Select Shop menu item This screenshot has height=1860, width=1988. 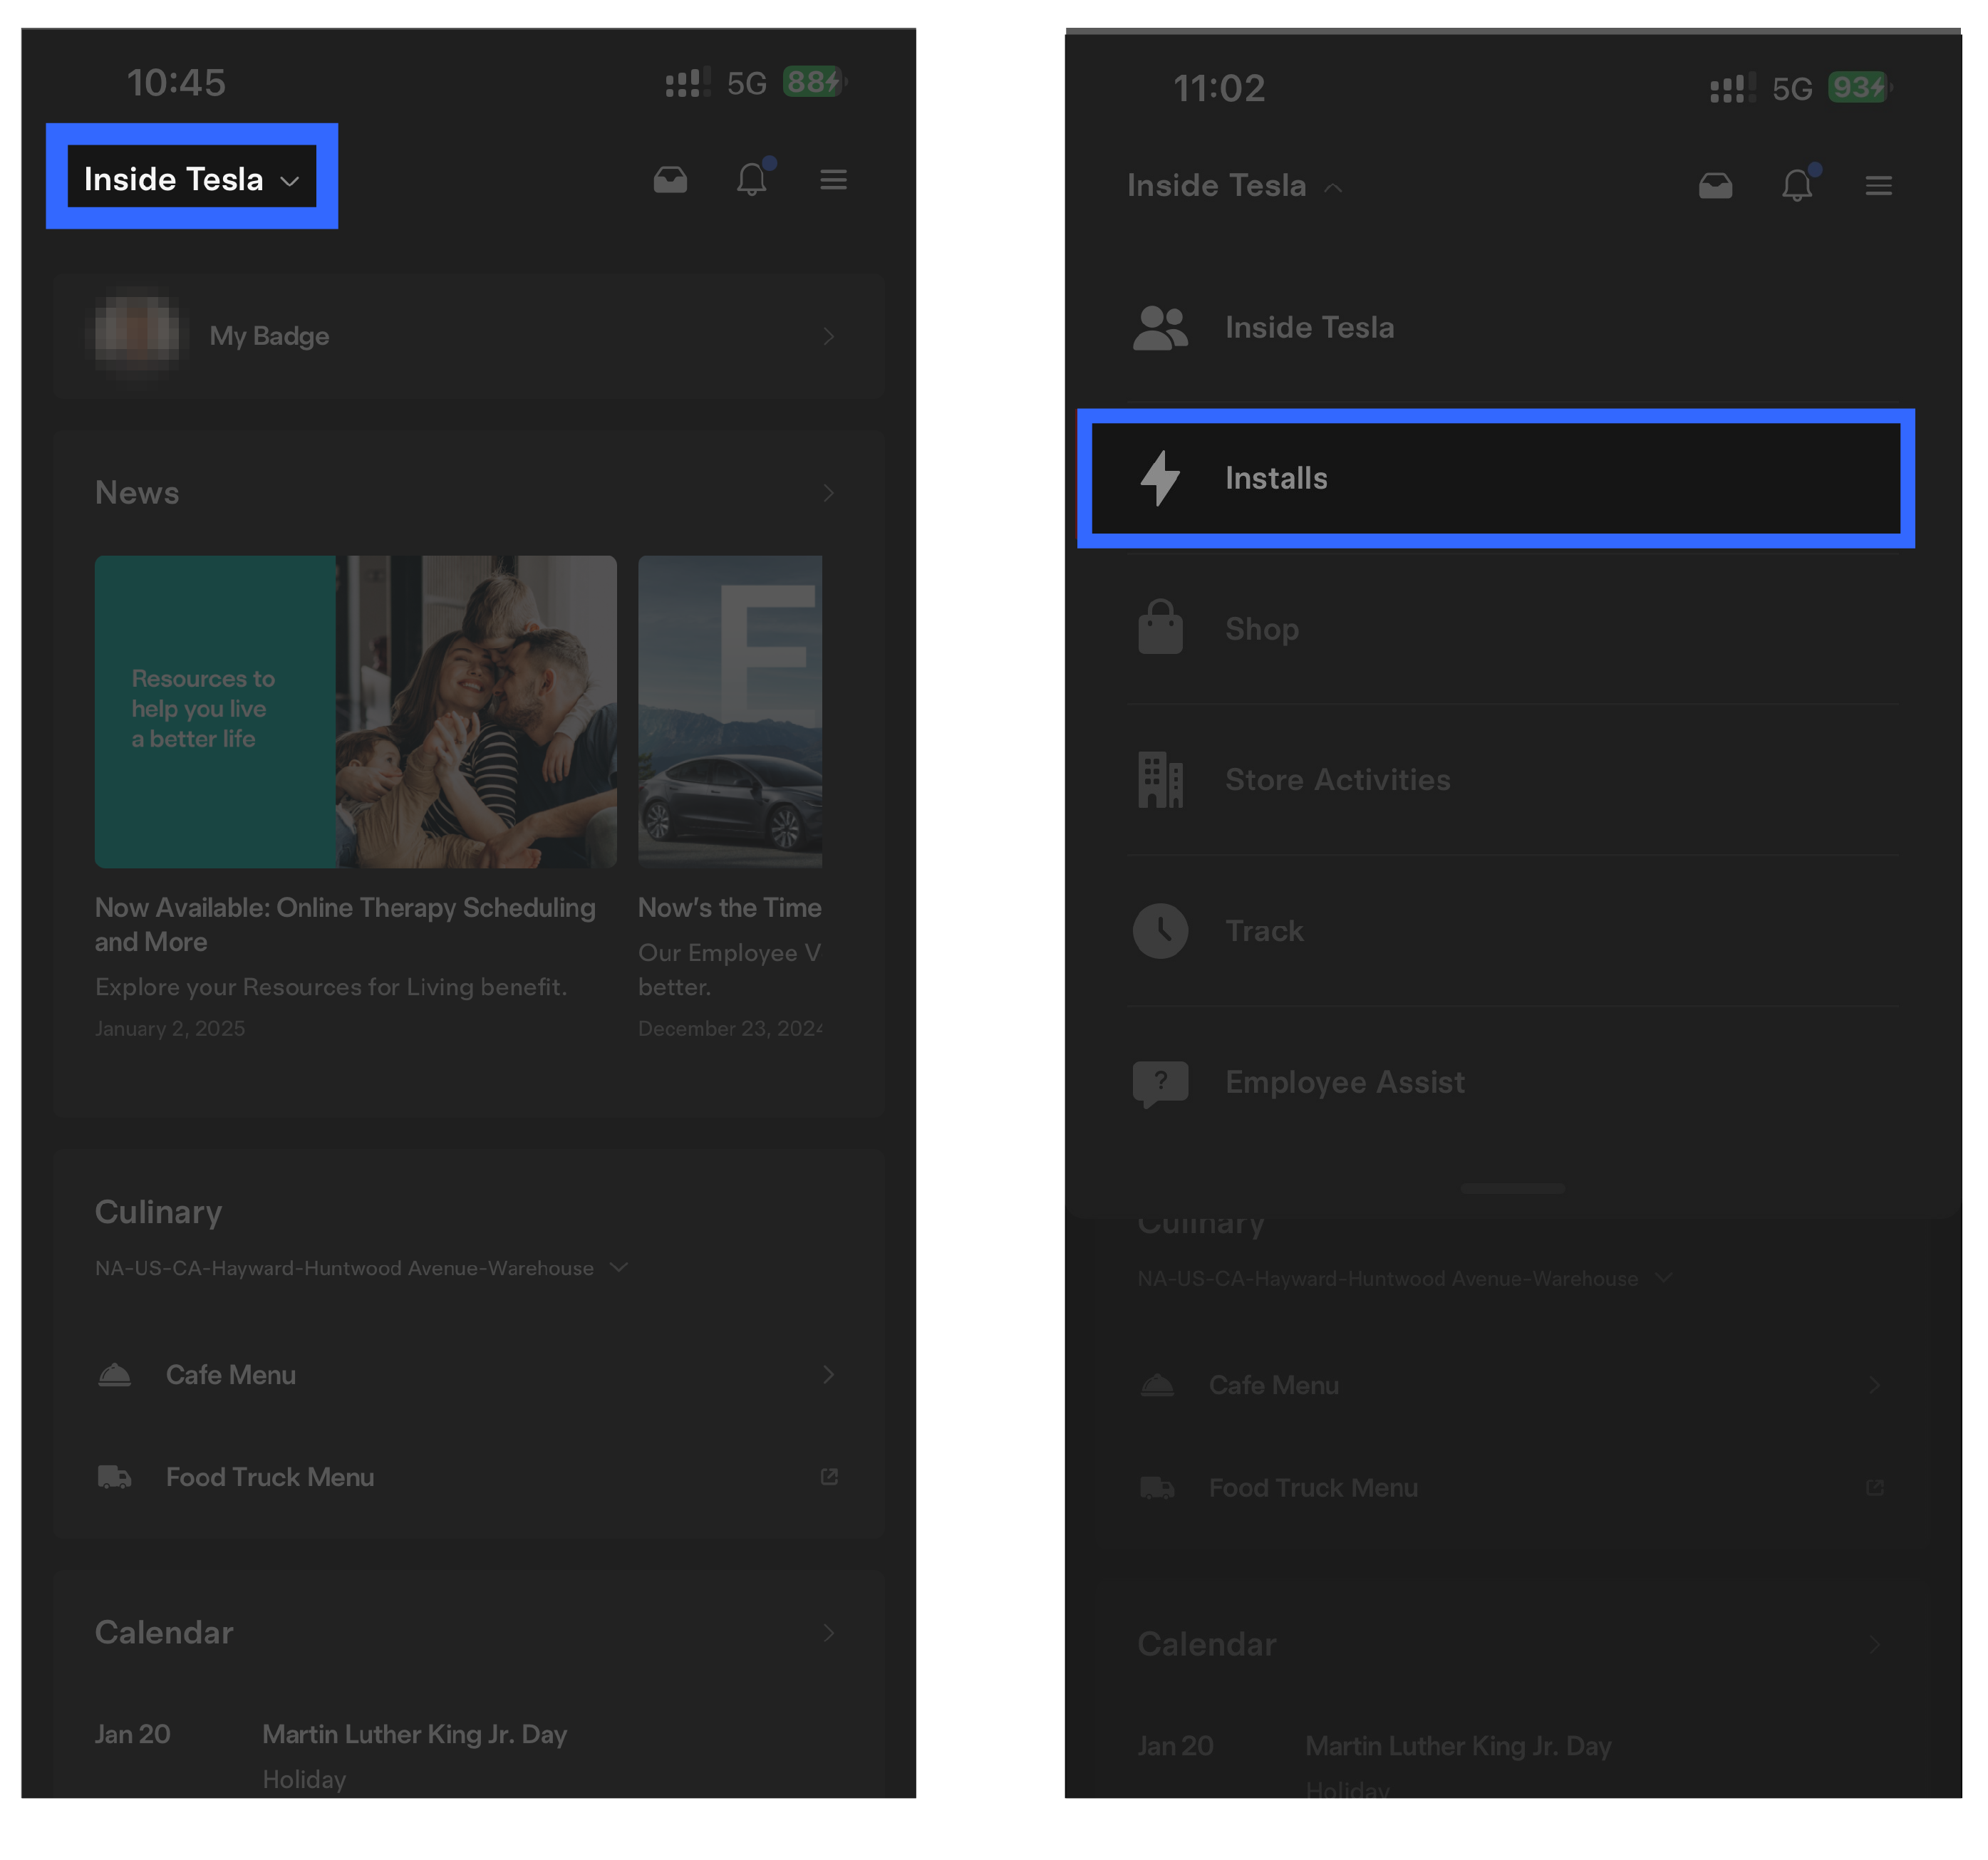click(1512, 629)
